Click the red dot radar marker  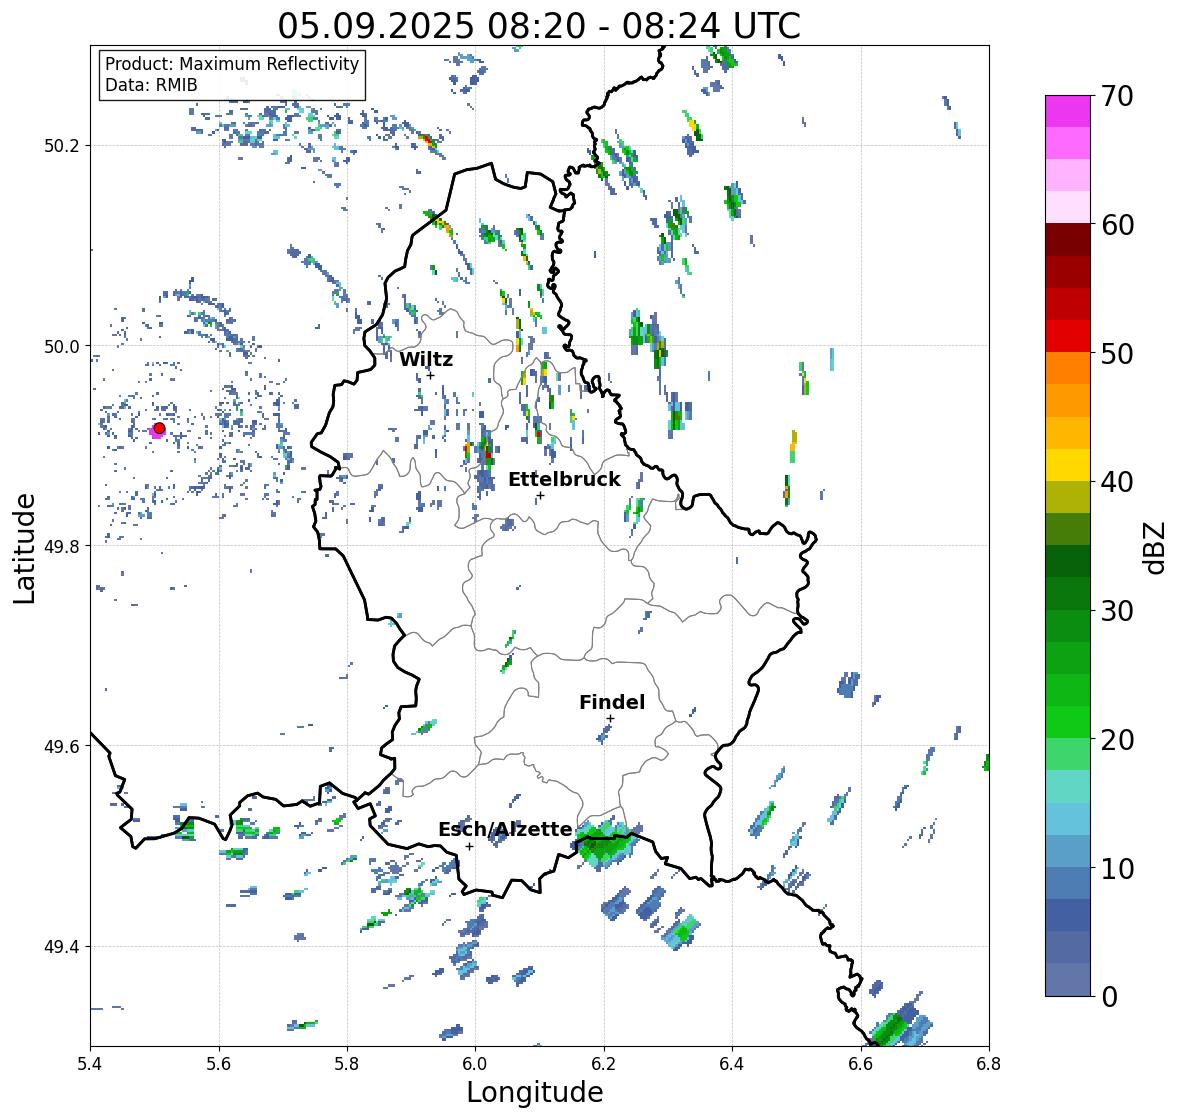(159, 428)
